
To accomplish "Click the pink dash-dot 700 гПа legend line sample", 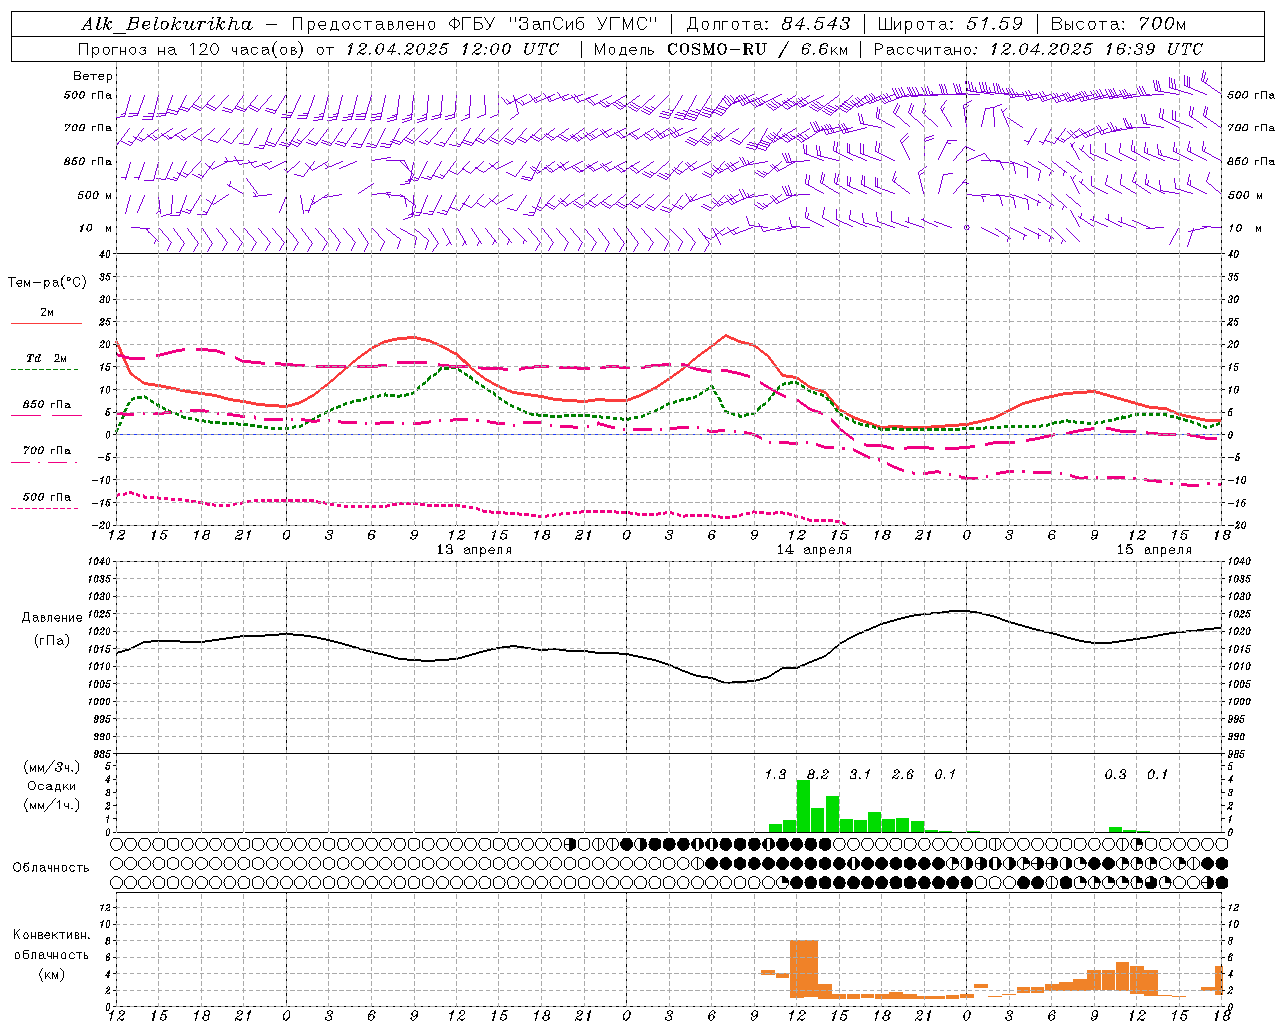I will [46, 462].
